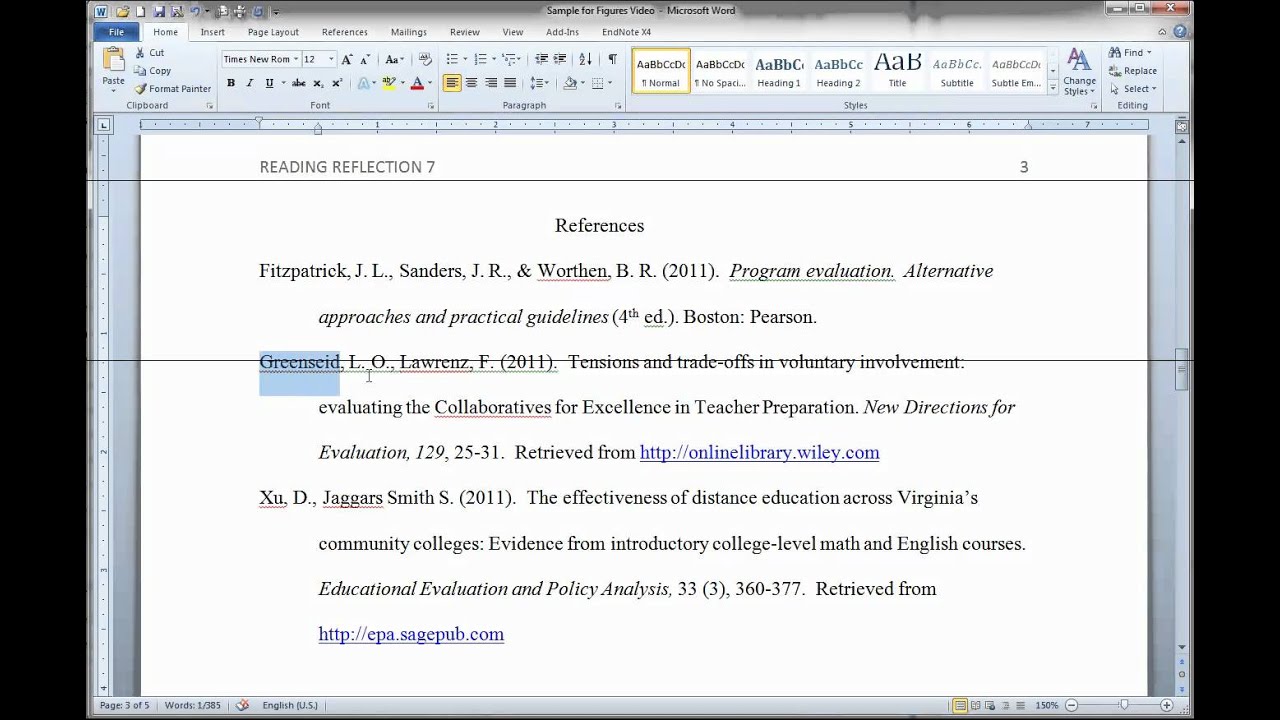Image resolution: width=1280 pixels, height=720 pixels.
Task: Switch to the Page Layout tab
Action: pyautogui.click(x=273, y=32)
